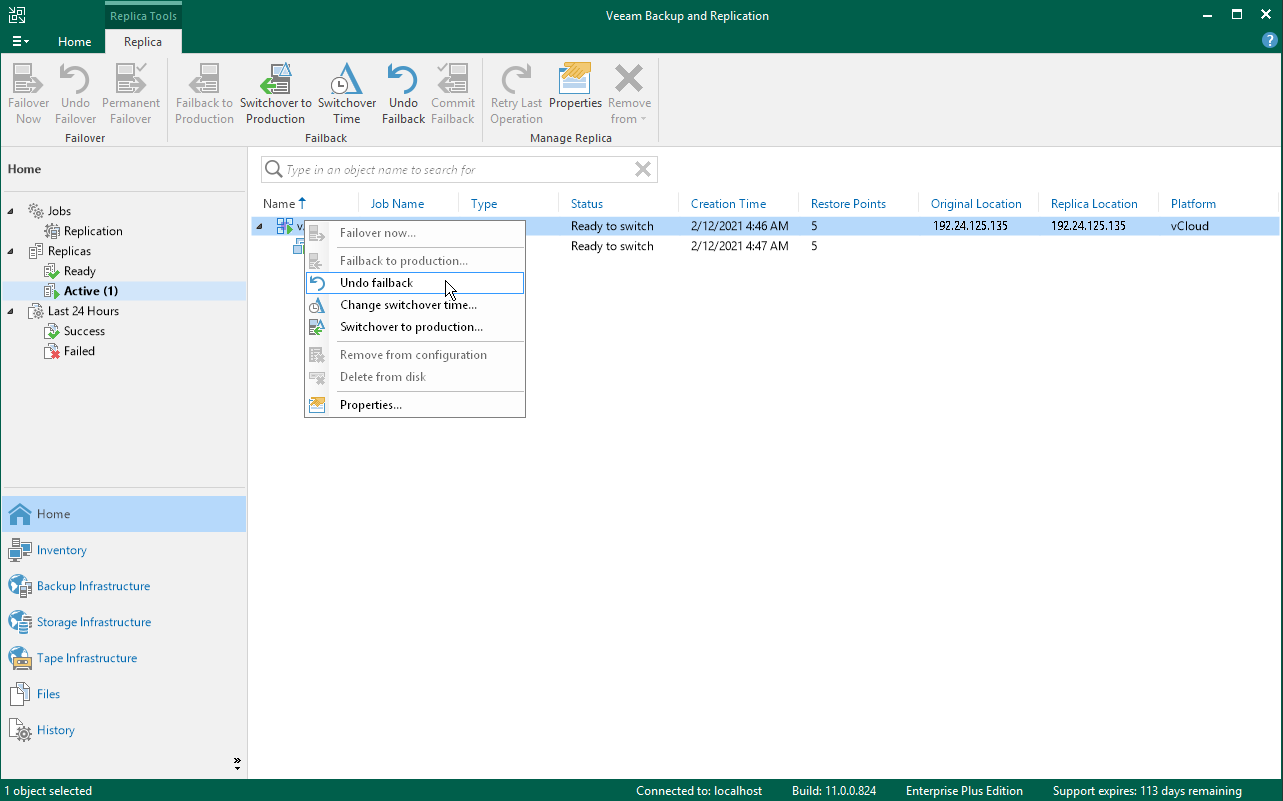
Task: Click Failover now in the context menu
Action: click(415, 233)
